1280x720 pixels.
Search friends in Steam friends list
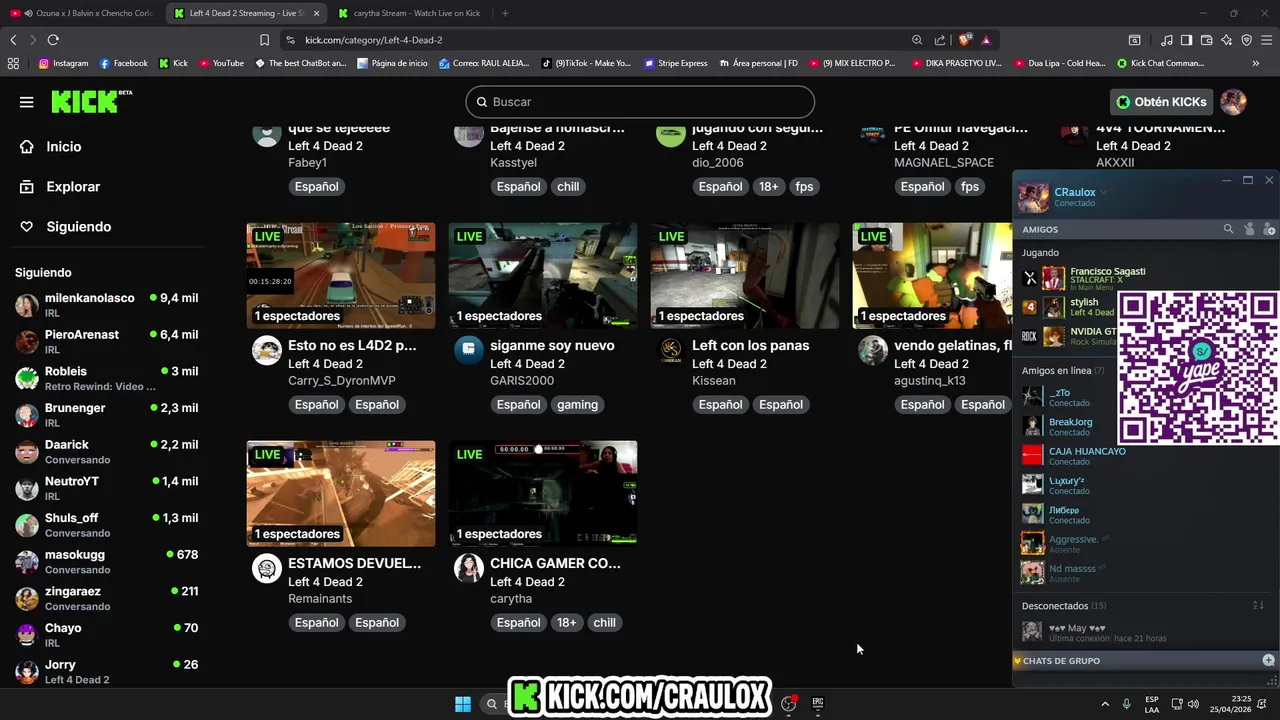click(x=1228, y=229)
